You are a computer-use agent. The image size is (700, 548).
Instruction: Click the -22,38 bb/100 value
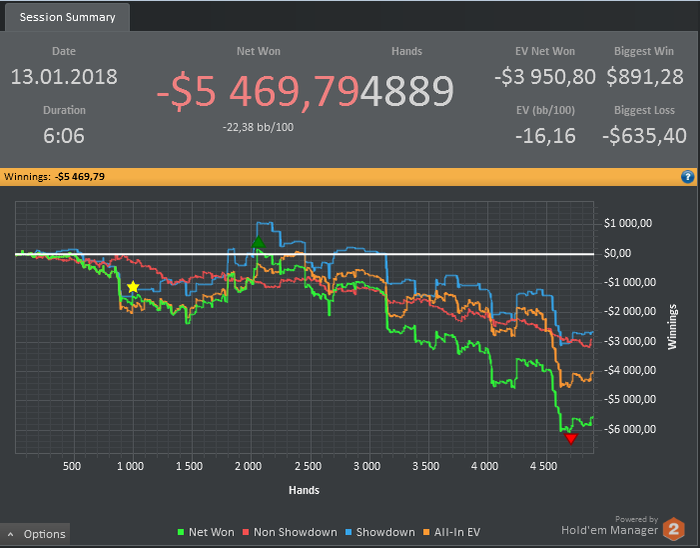(x=258, y=127)
